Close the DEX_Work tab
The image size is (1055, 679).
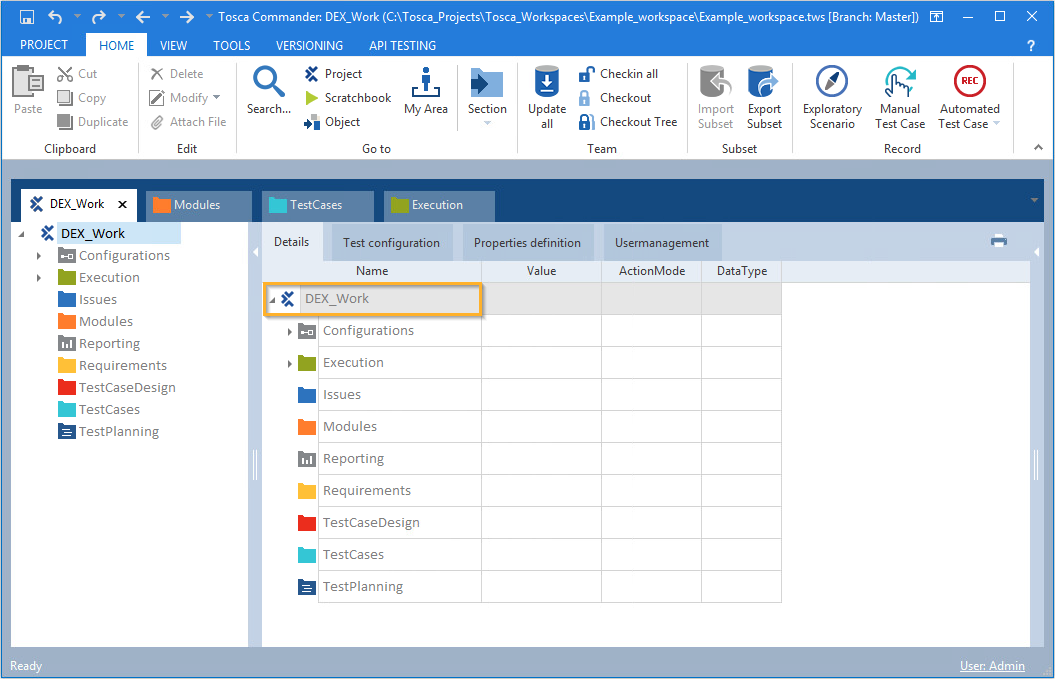pos(122,204)
